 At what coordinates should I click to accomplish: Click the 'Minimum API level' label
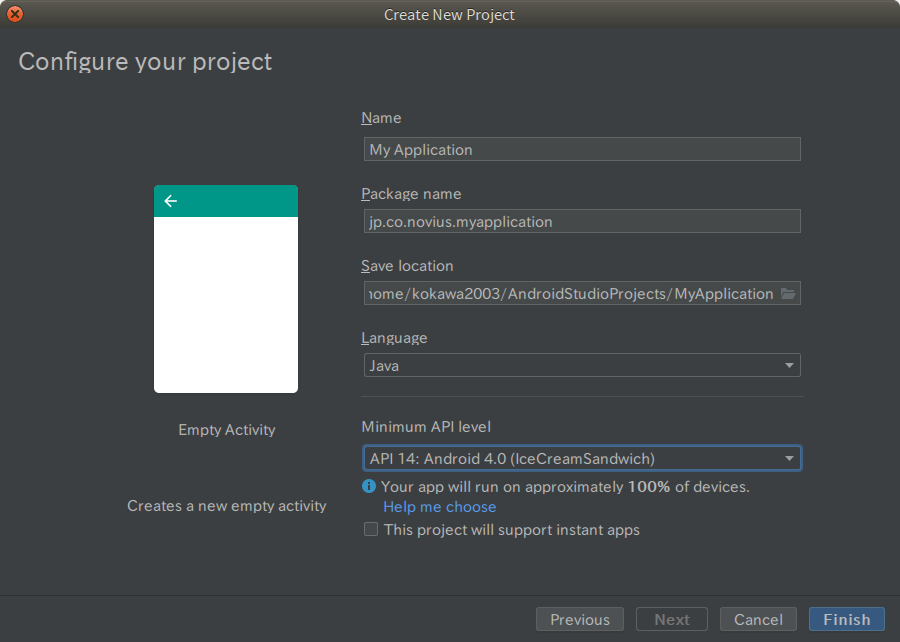tap(426, 427)
